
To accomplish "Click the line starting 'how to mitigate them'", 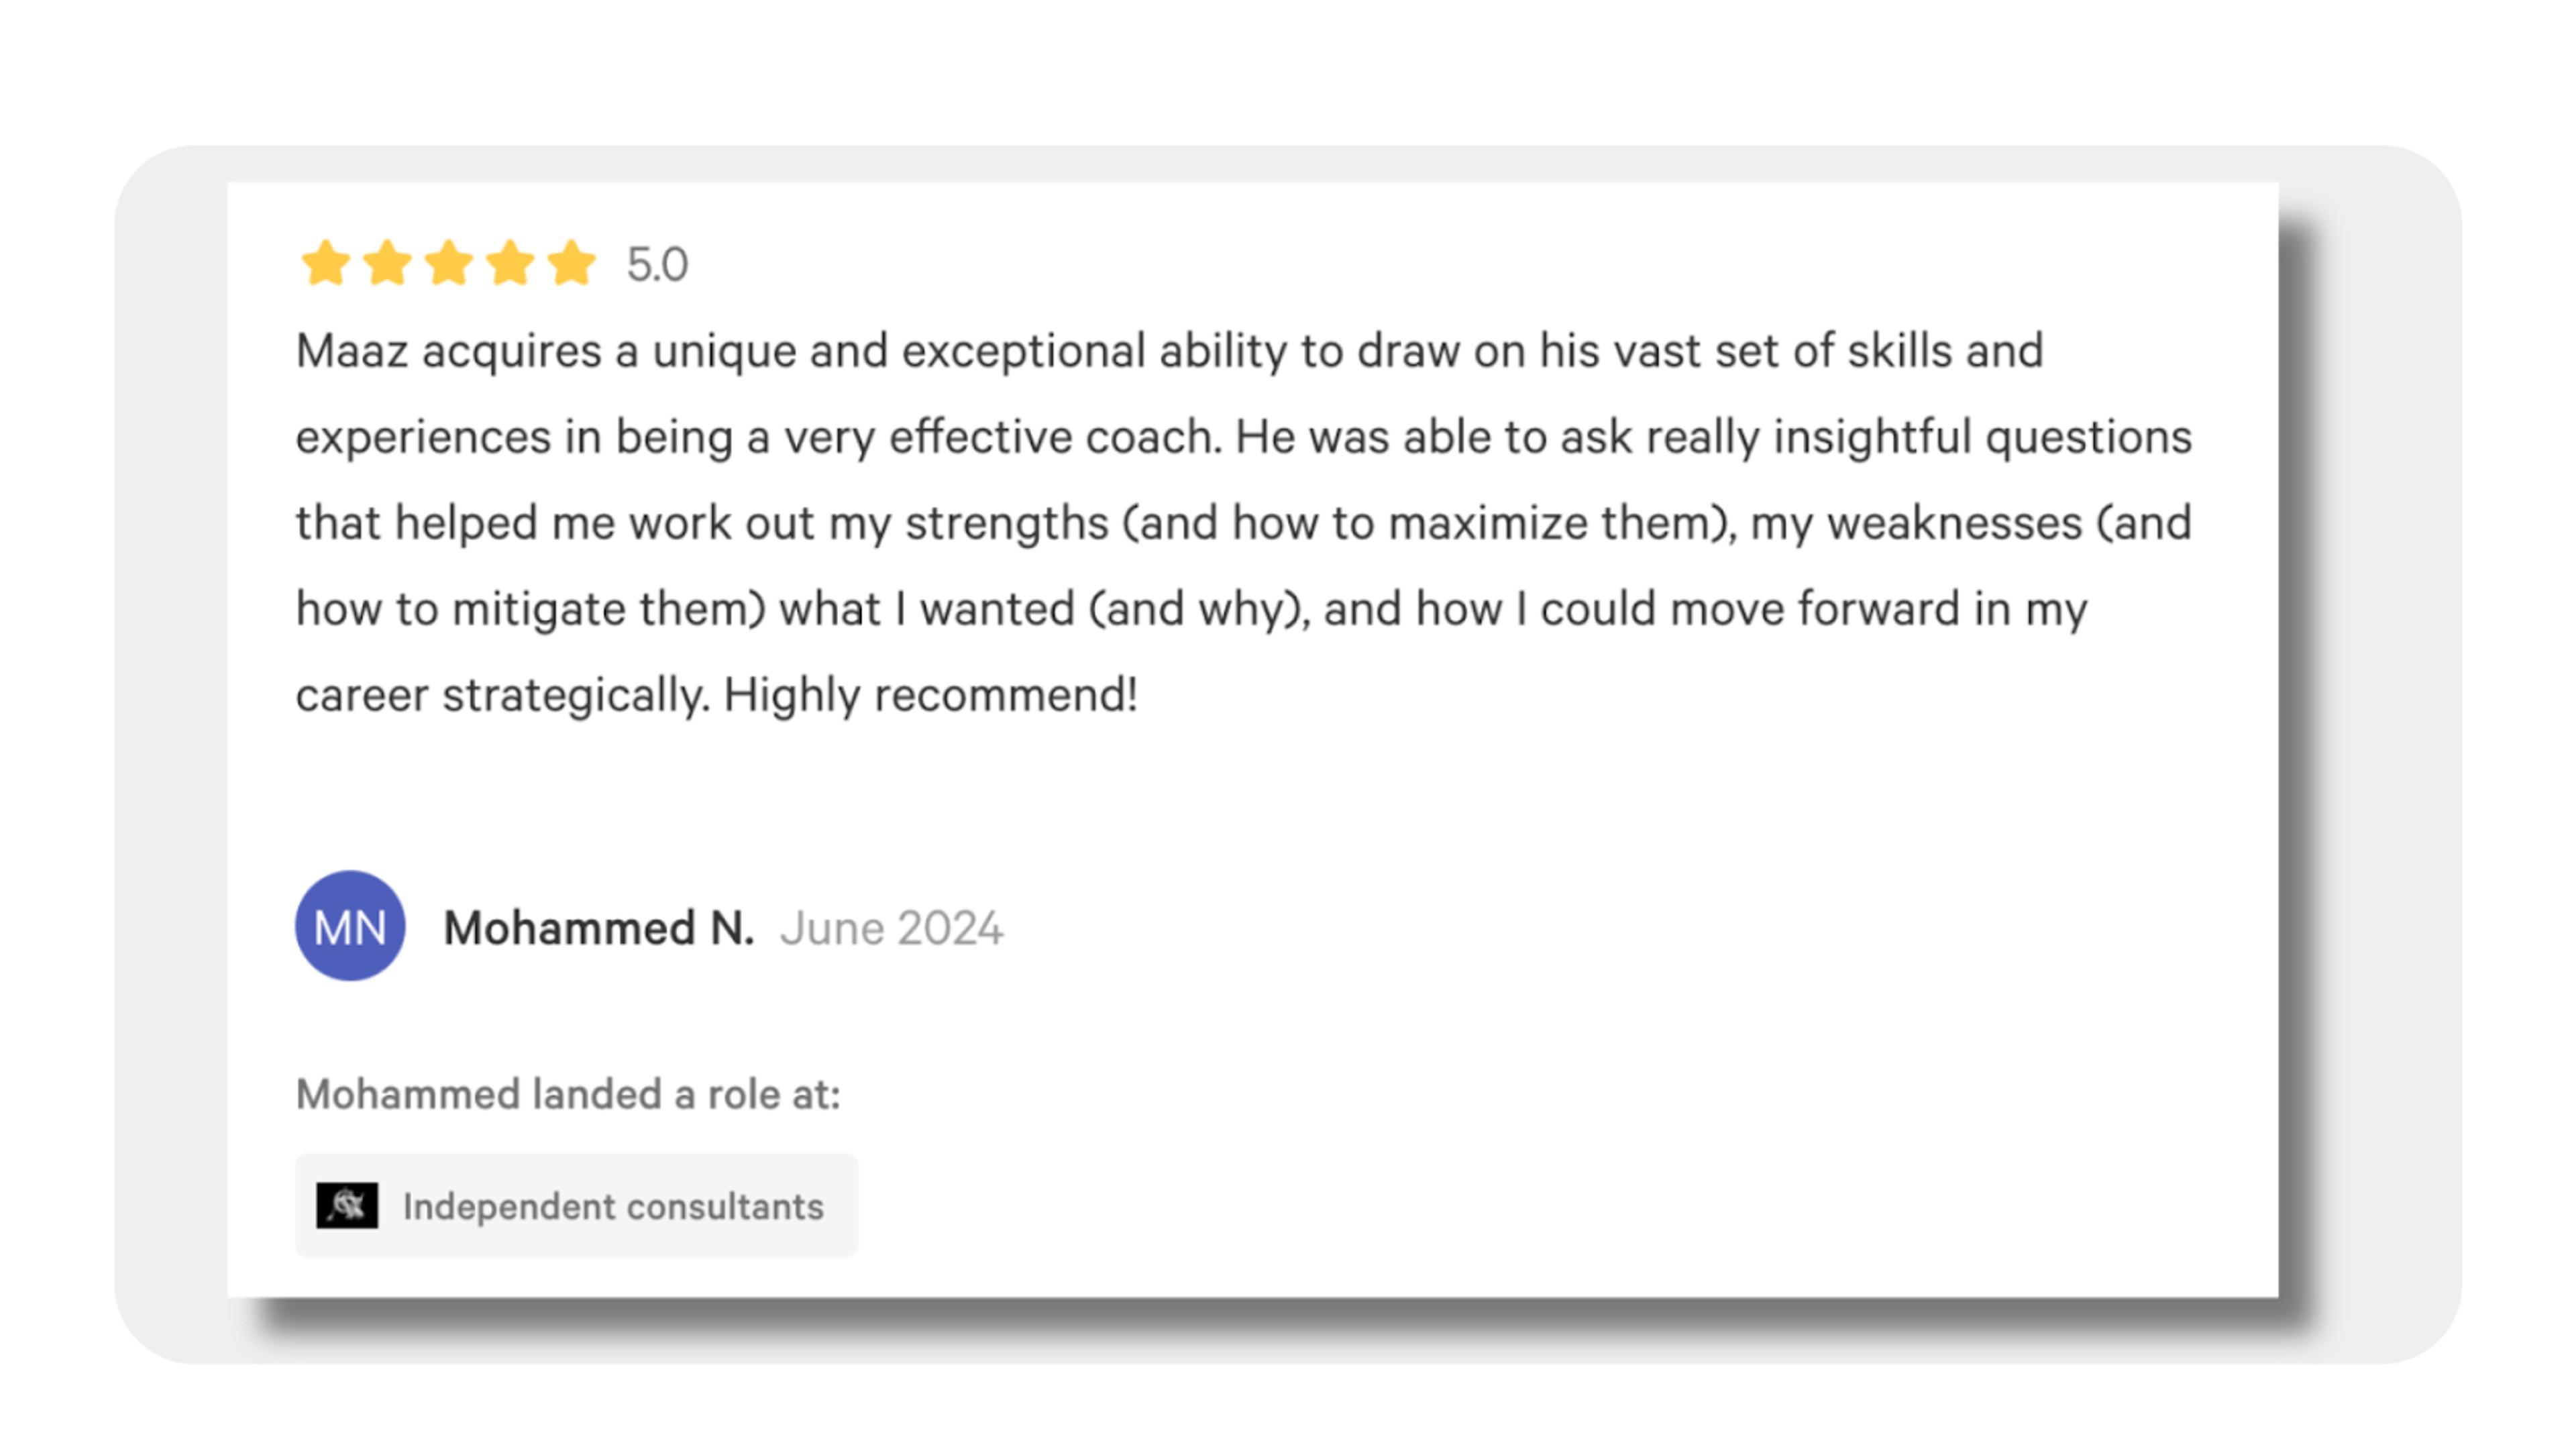I will [1191, 610].
